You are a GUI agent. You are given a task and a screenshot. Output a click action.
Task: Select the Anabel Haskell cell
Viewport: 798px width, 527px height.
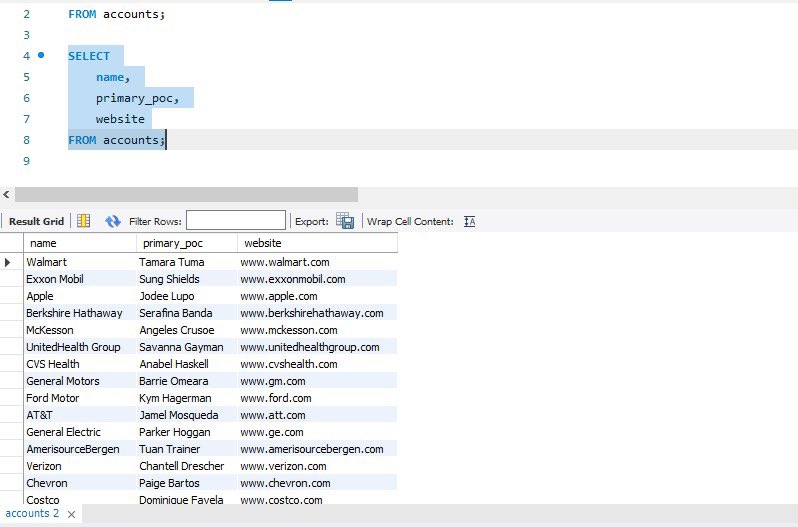pos(187,364)
